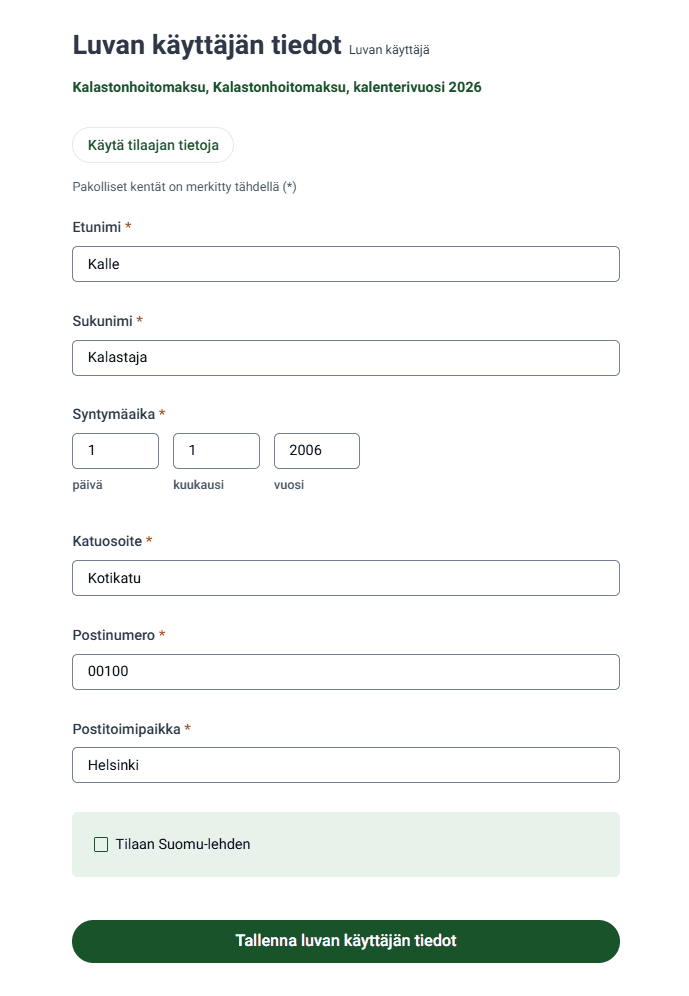
Task: Click the Syntymäaika label text
Action: (x=114, y=414)
